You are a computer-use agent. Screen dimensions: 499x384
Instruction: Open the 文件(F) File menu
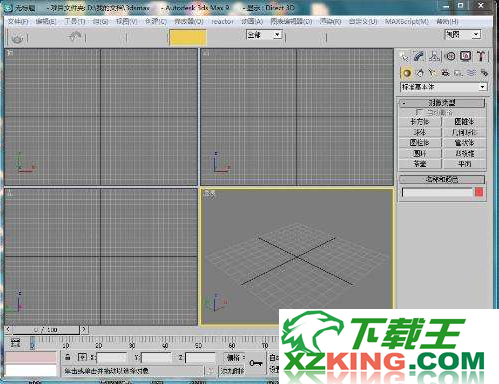coord(18,22)
